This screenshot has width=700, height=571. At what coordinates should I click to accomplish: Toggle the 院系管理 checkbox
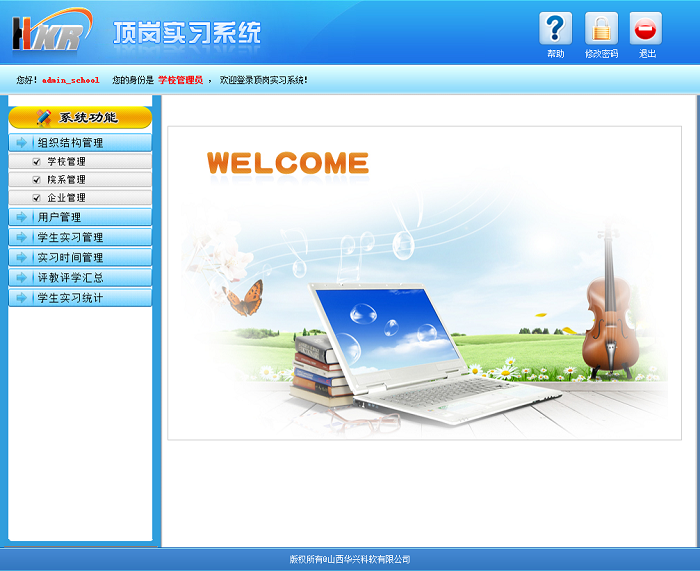click(x=37, y=179)
